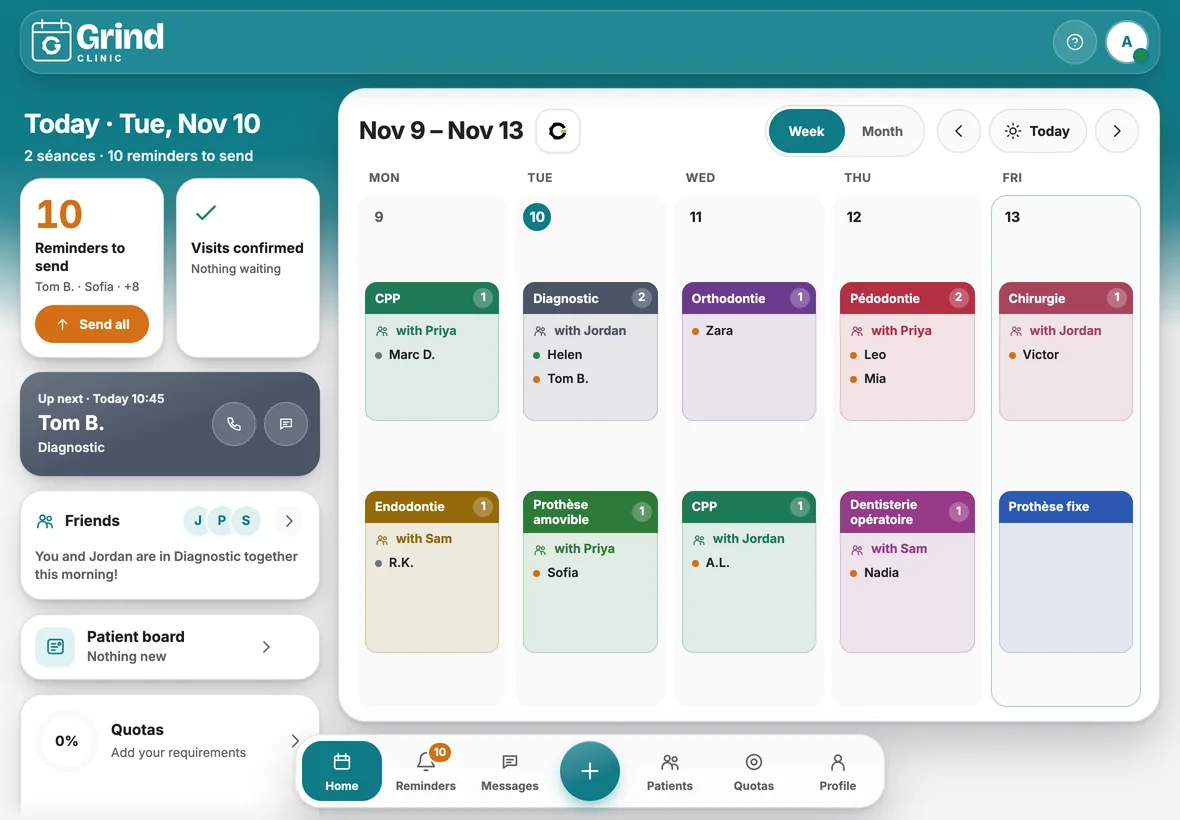Click friend avatar P in Friends card
1180x820 pixels.
pos(221,521)
